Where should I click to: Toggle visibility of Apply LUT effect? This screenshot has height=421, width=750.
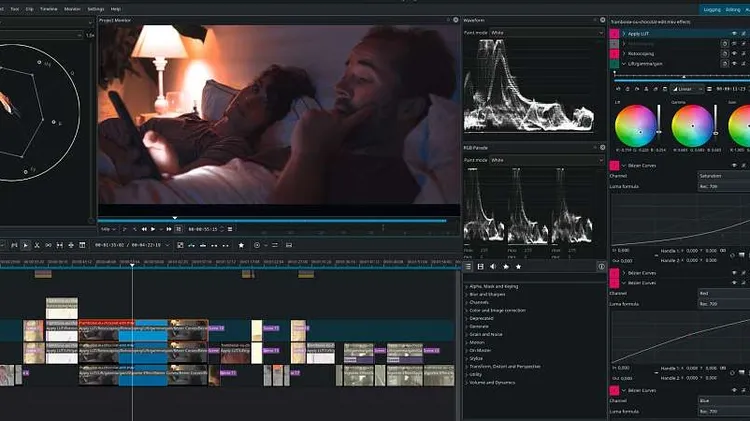pos(733,33)
